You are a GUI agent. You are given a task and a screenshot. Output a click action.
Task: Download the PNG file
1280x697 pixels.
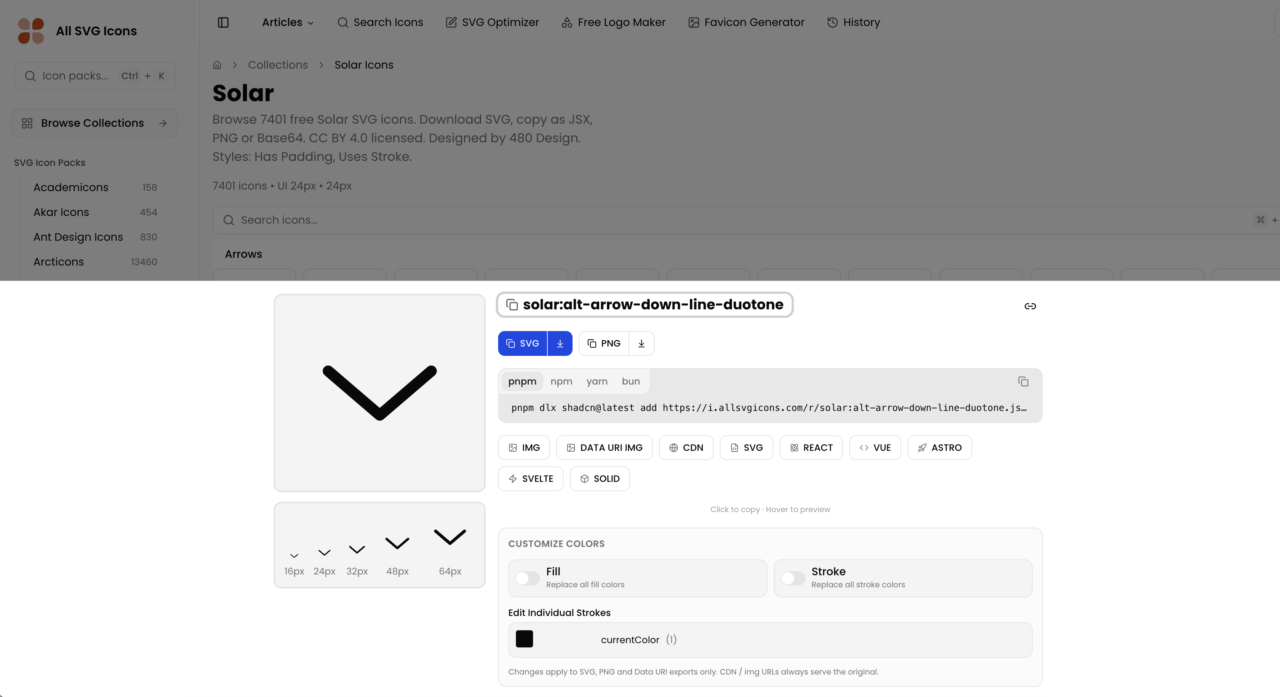click(641, 344)
